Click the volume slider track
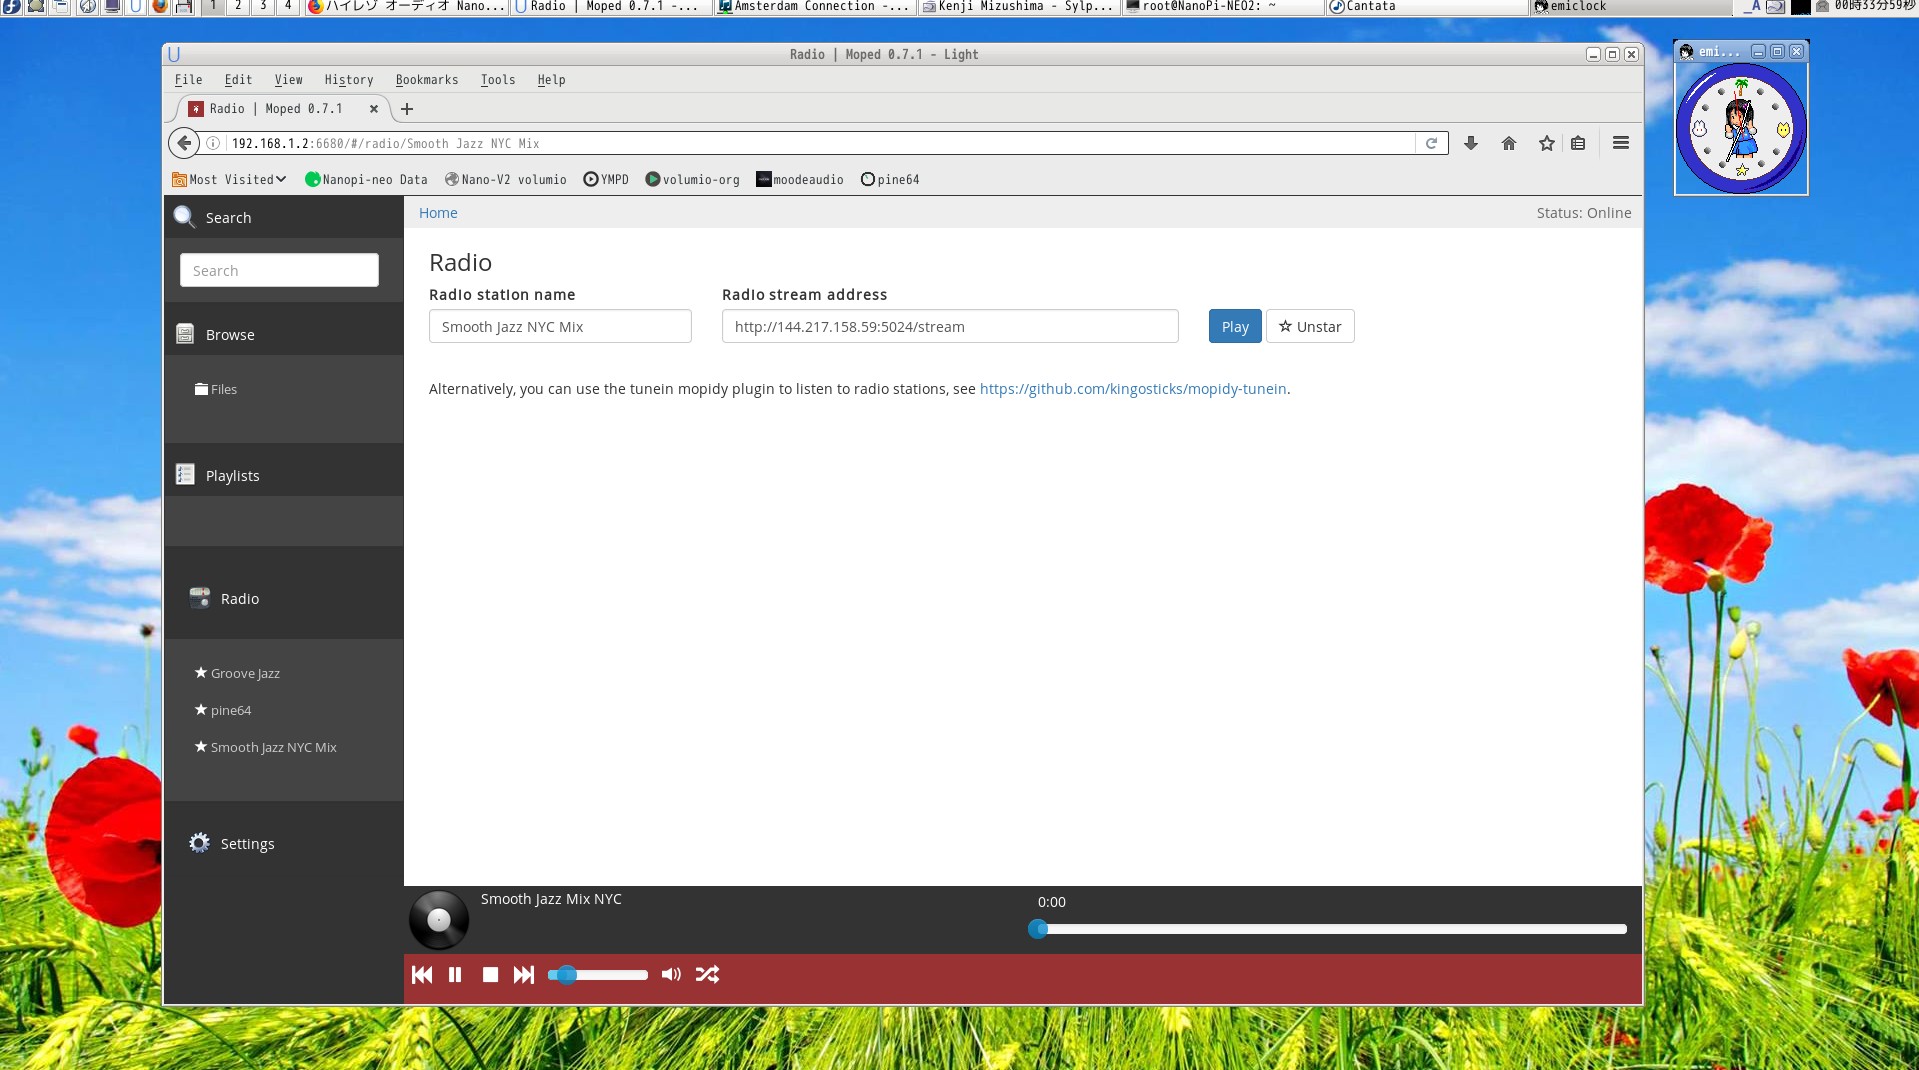 tap(610, 975)
